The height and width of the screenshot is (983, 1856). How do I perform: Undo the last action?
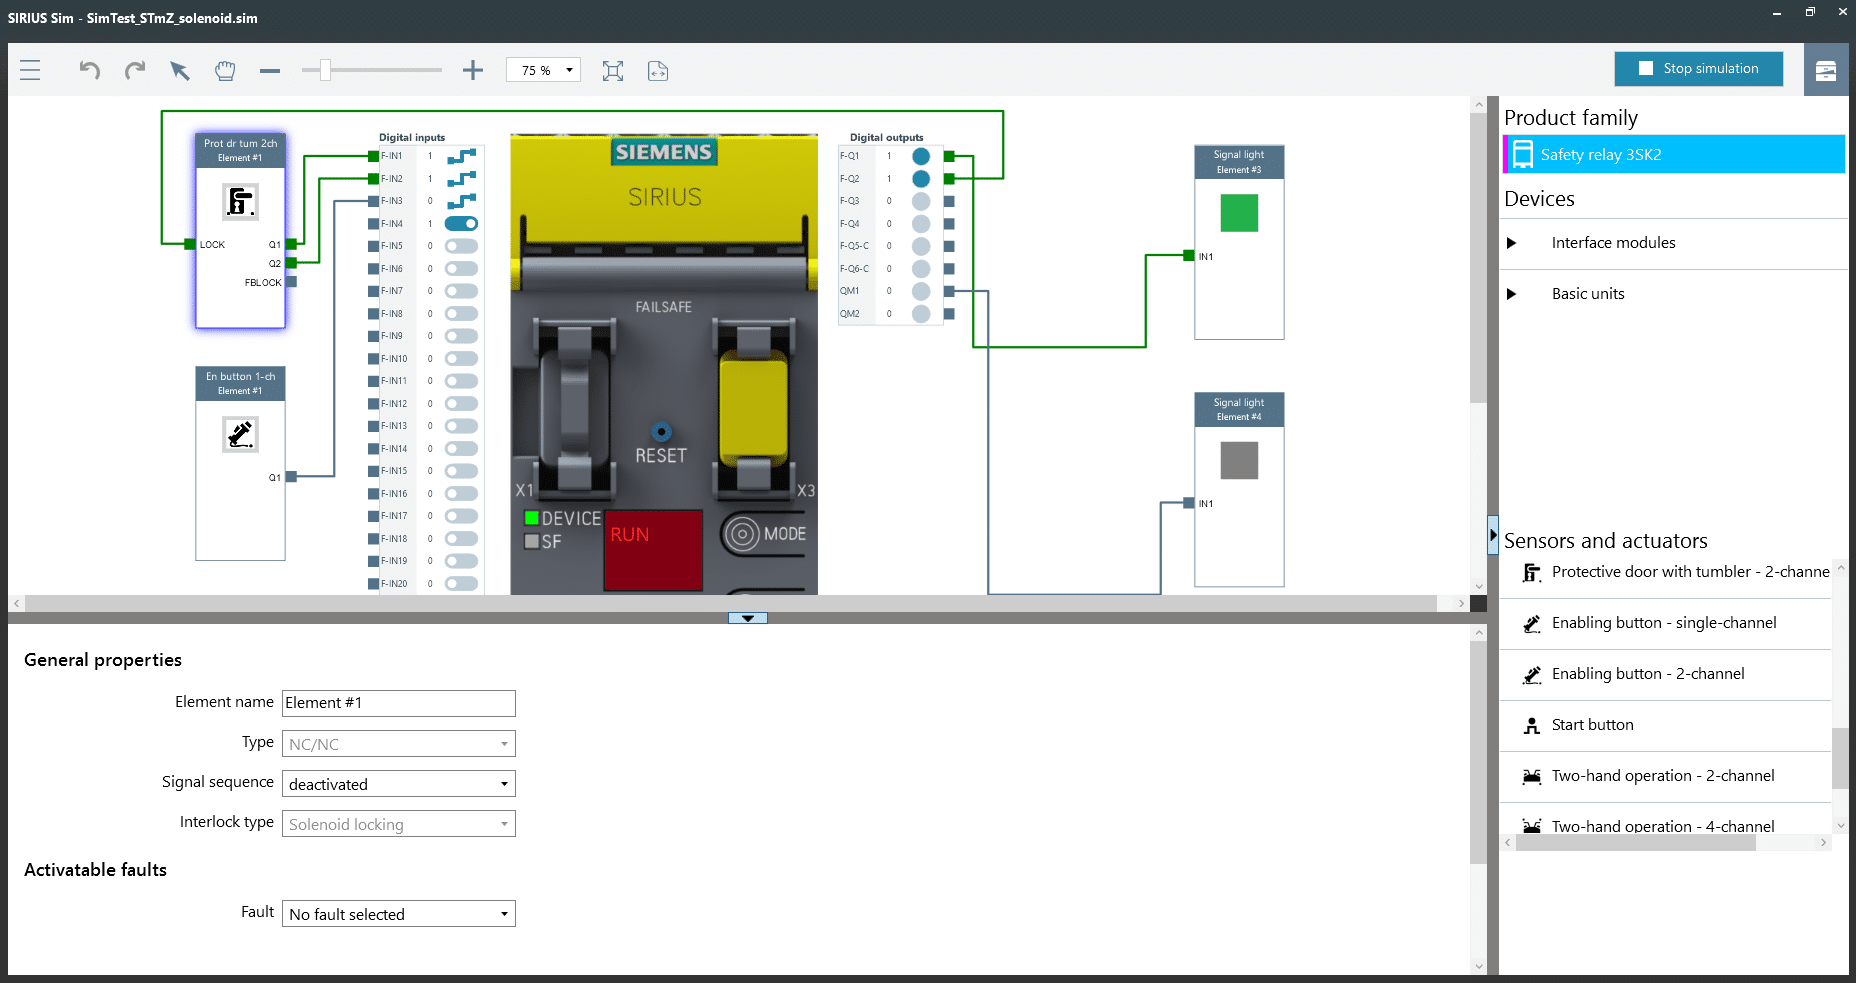(90, 70)
